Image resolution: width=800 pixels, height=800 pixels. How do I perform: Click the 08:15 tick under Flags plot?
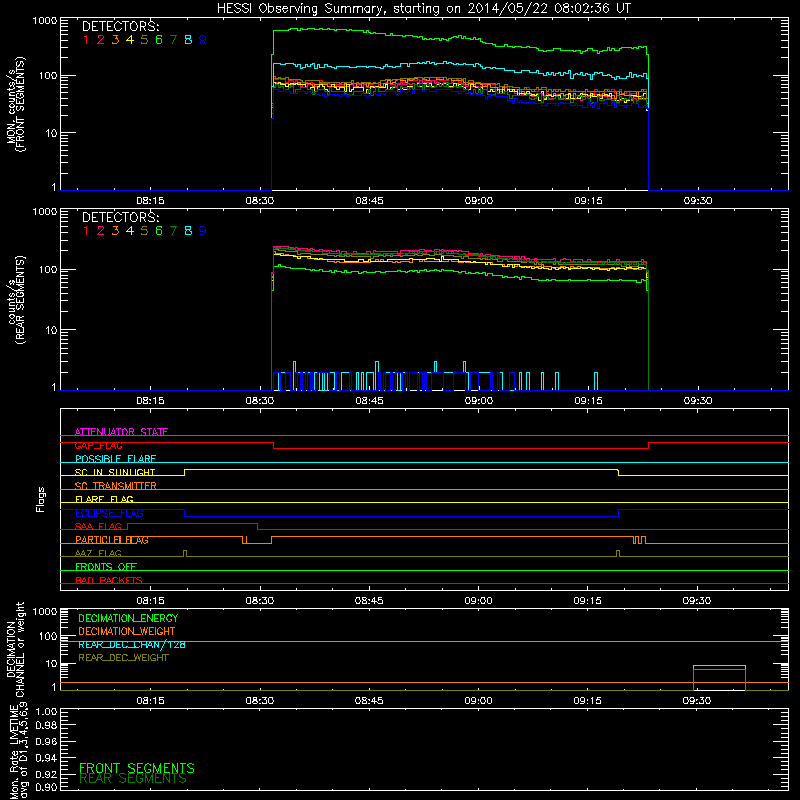coord(150,601)
